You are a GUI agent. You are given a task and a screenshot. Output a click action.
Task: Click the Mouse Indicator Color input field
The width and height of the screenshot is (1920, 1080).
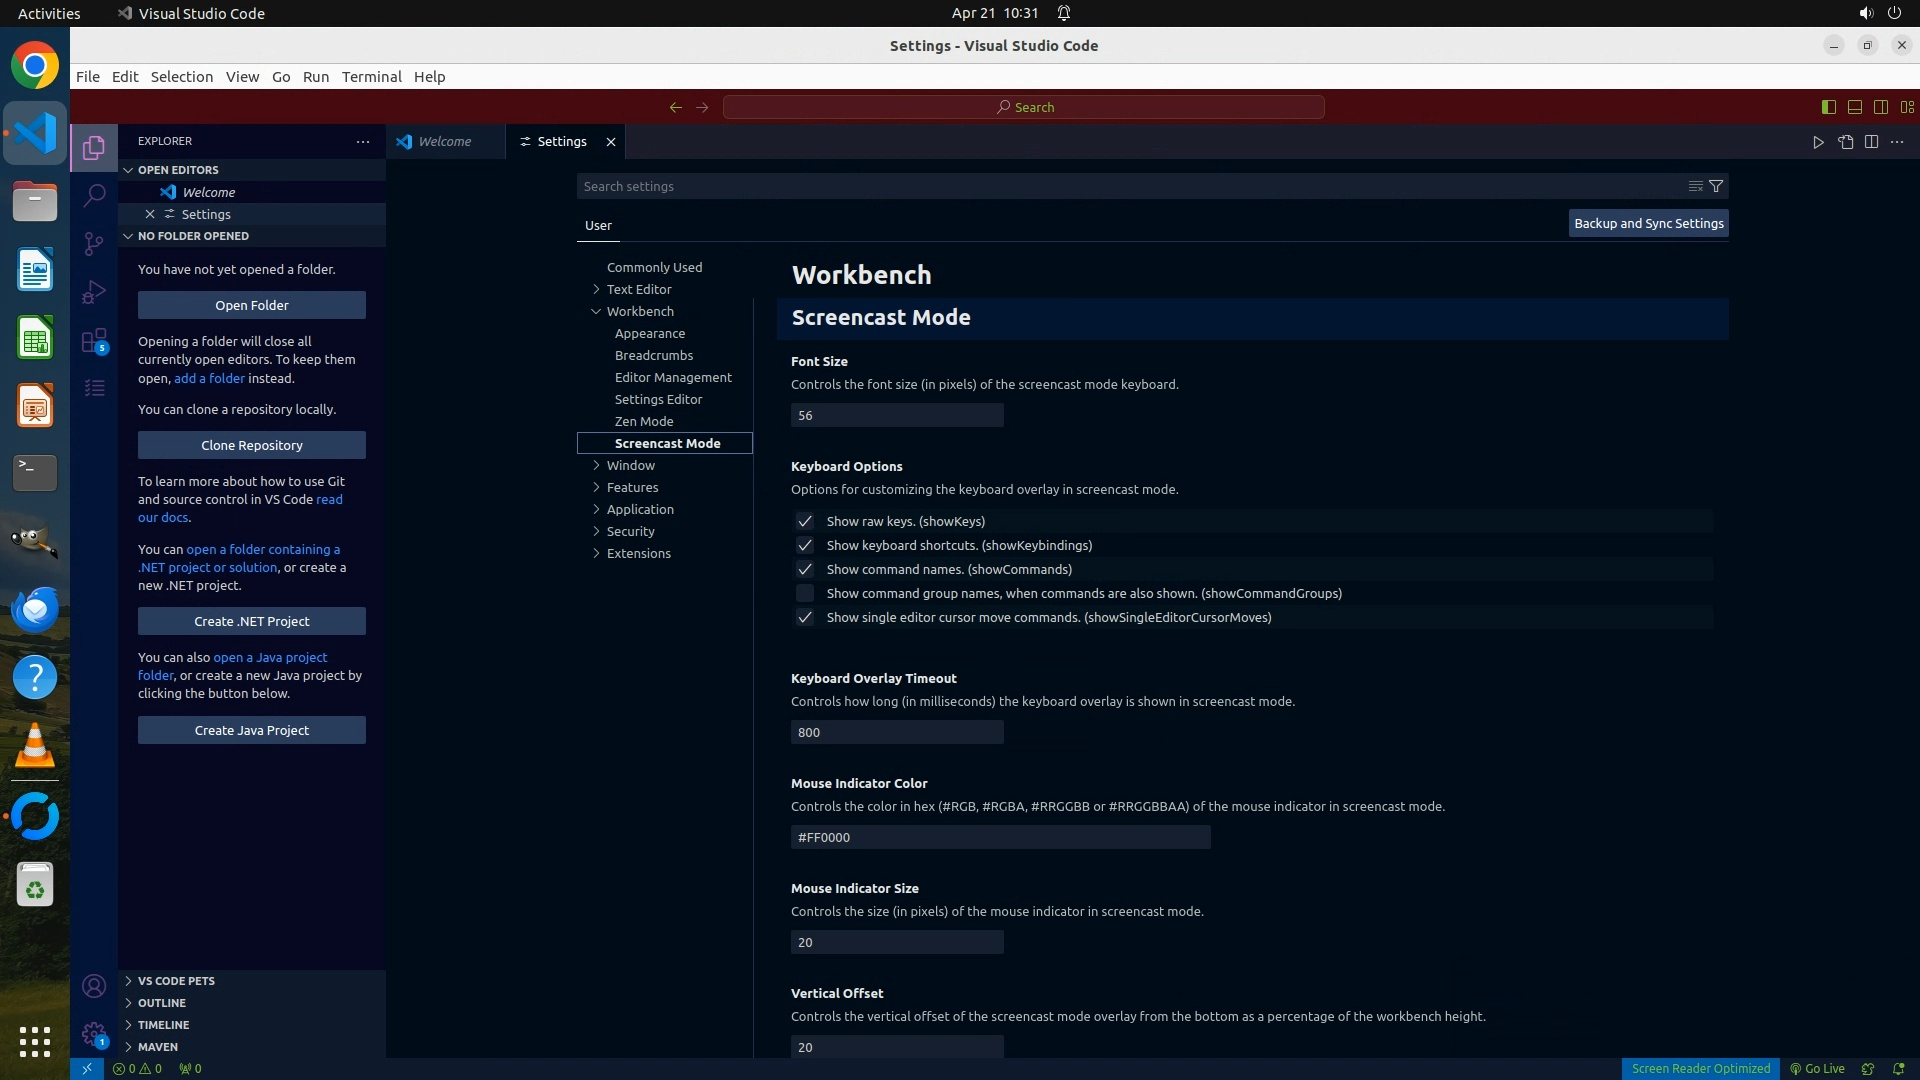1000,837
